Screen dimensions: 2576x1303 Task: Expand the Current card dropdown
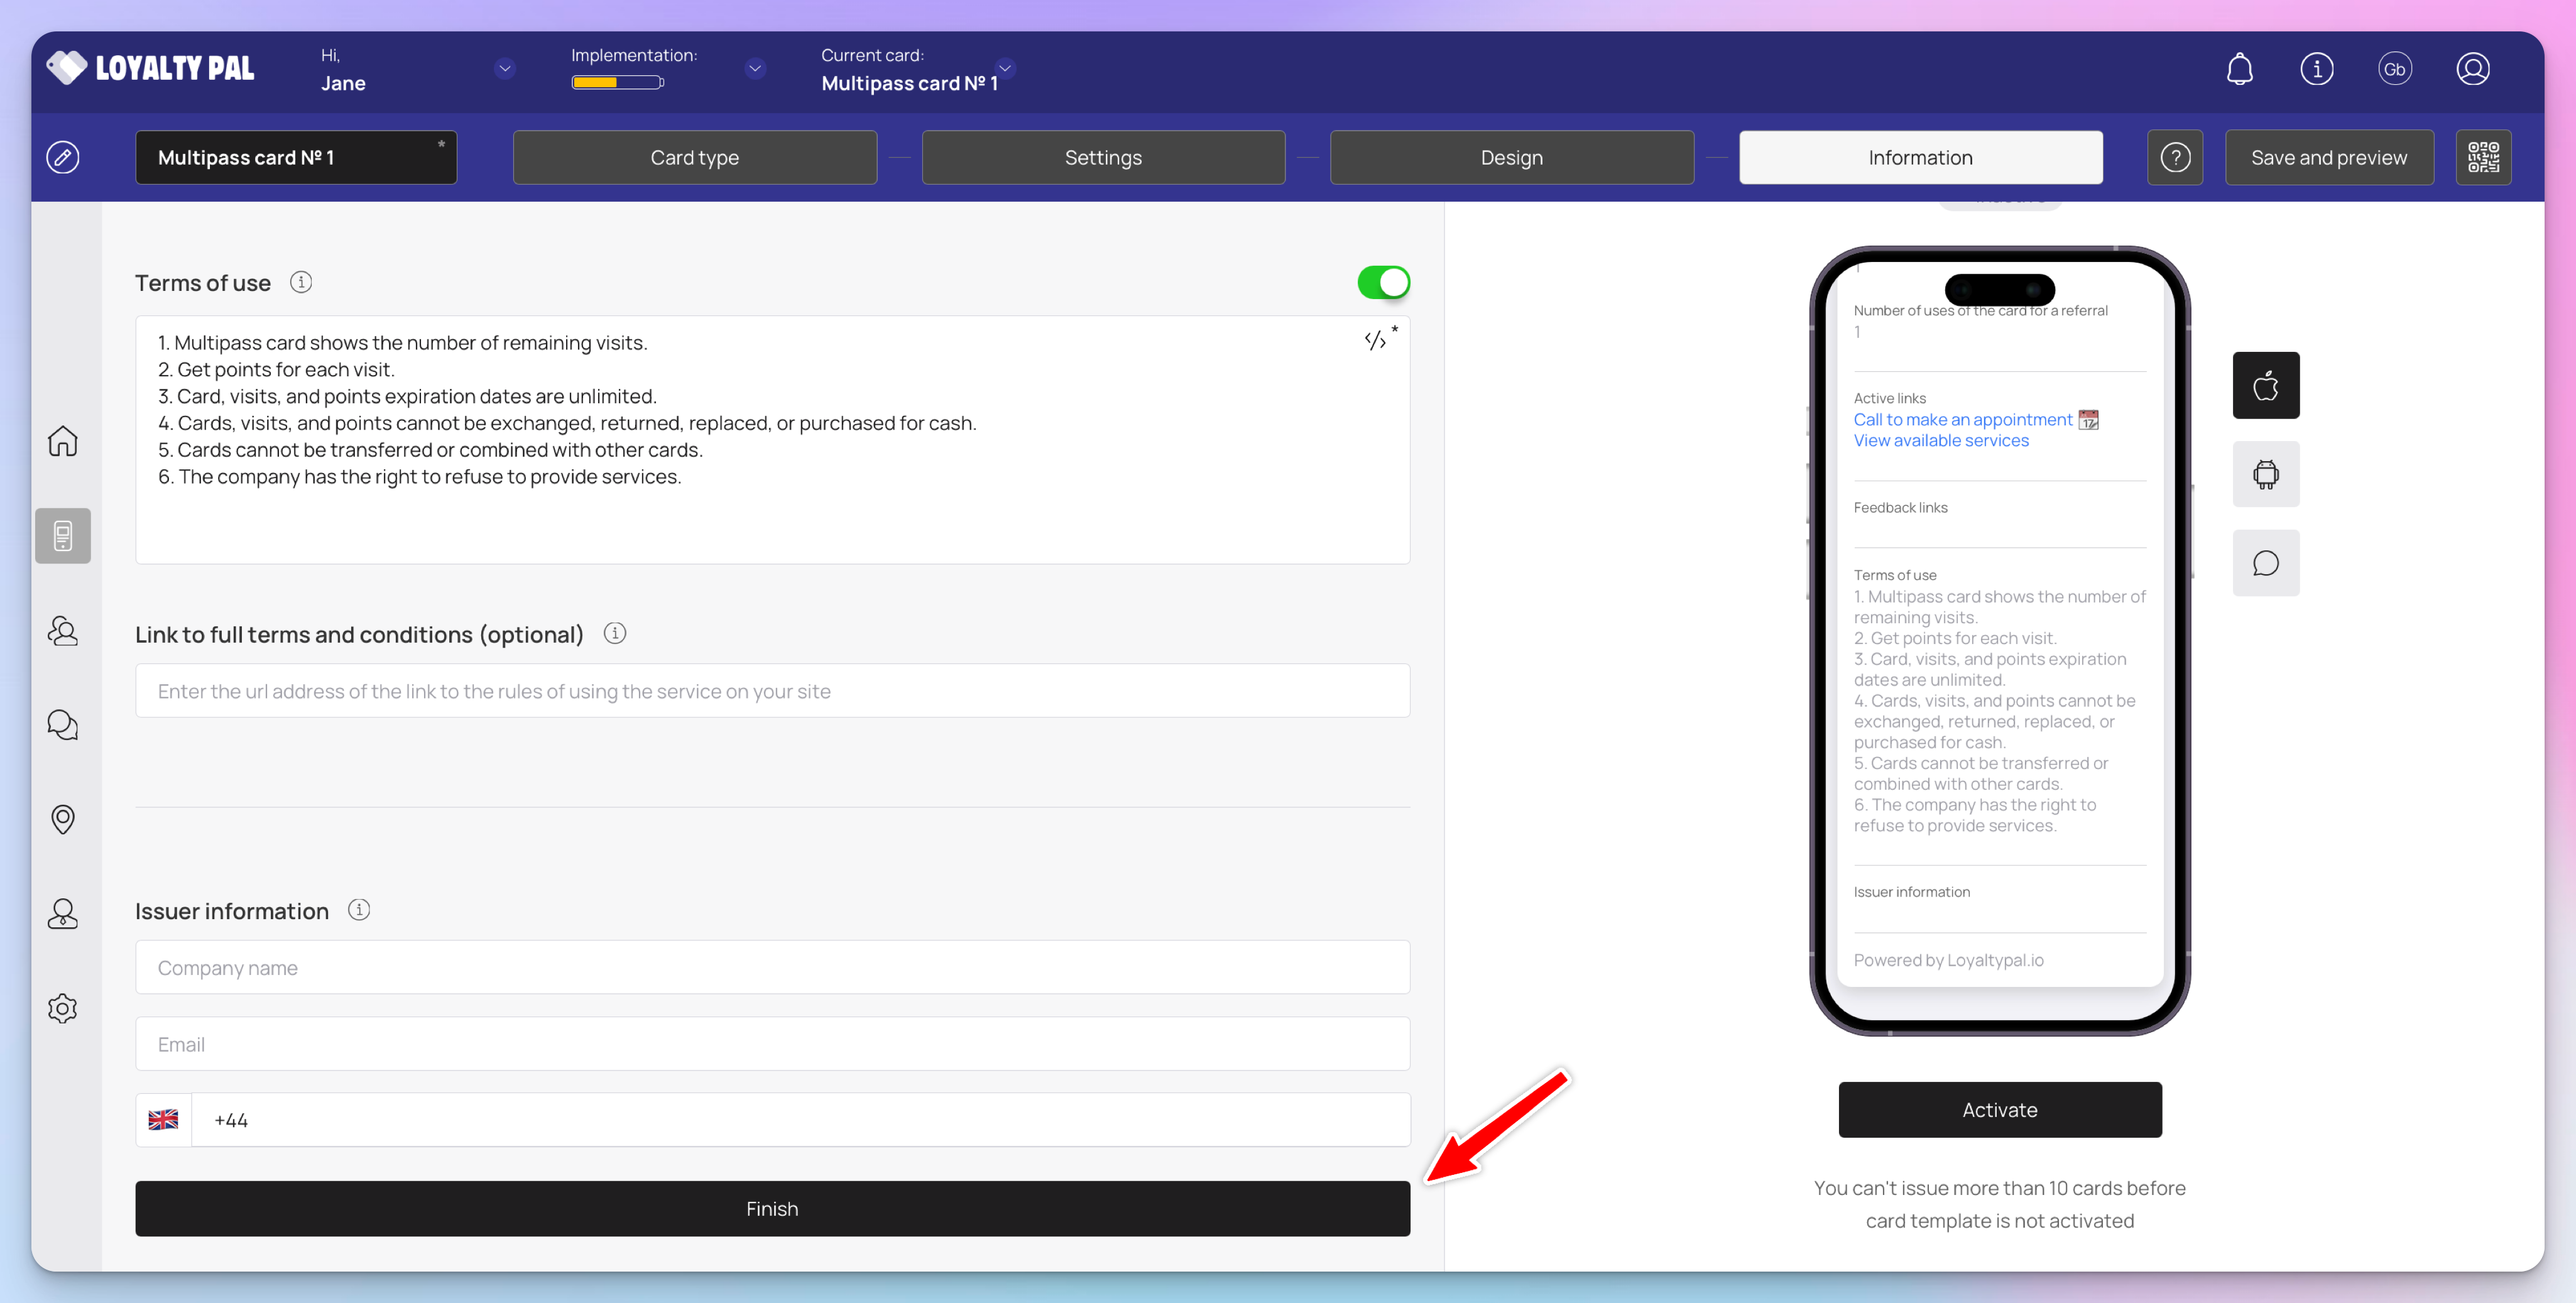(1005, 68)
